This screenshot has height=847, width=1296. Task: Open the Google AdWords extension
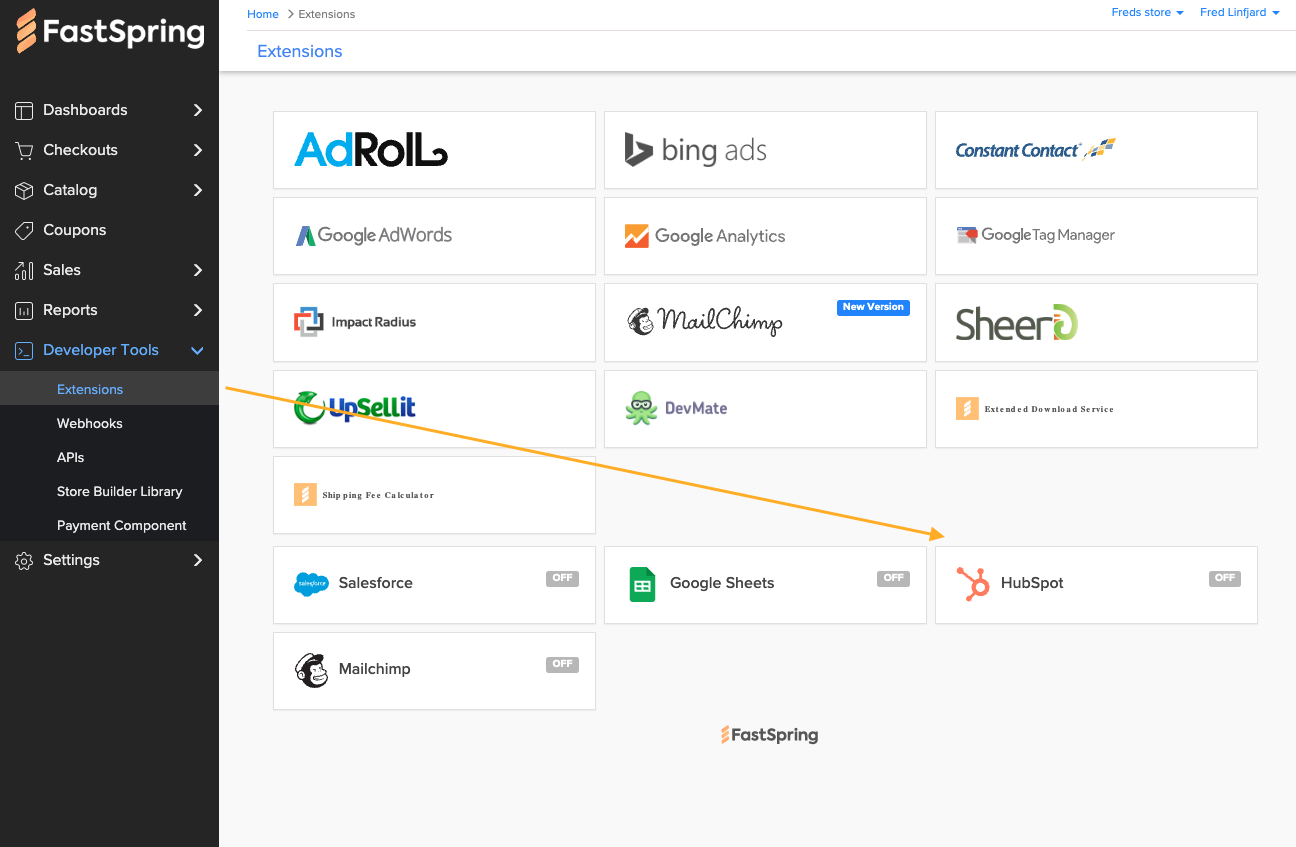tap(434, 236)
